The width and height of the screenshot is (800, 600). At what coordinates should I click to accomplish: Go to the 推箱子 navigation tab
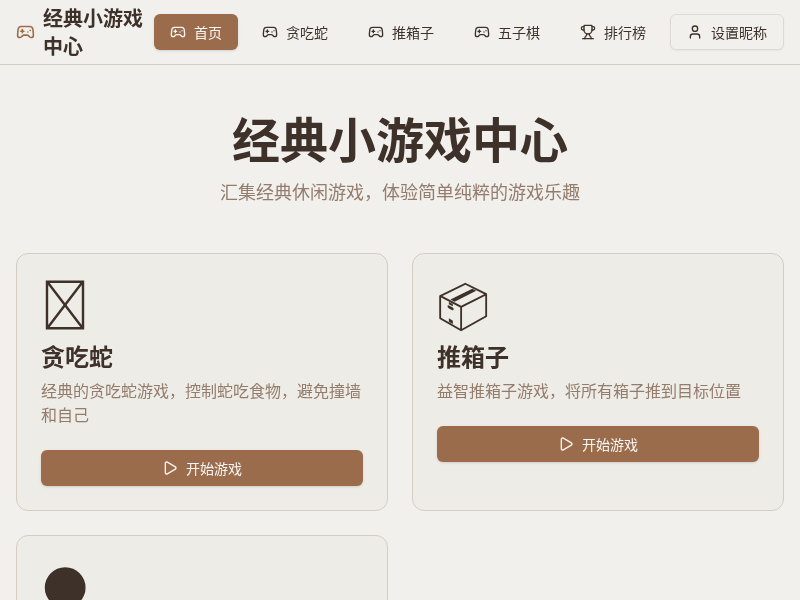[x=401, y=32]
